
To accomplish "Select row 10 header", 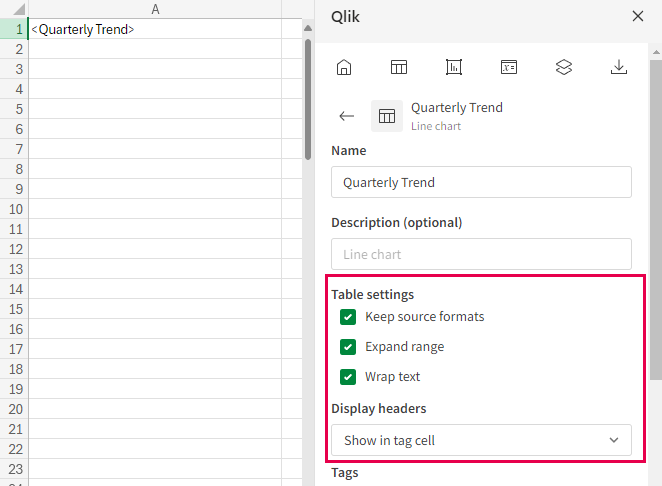I will pyautogui.click(x=14, y=209).
